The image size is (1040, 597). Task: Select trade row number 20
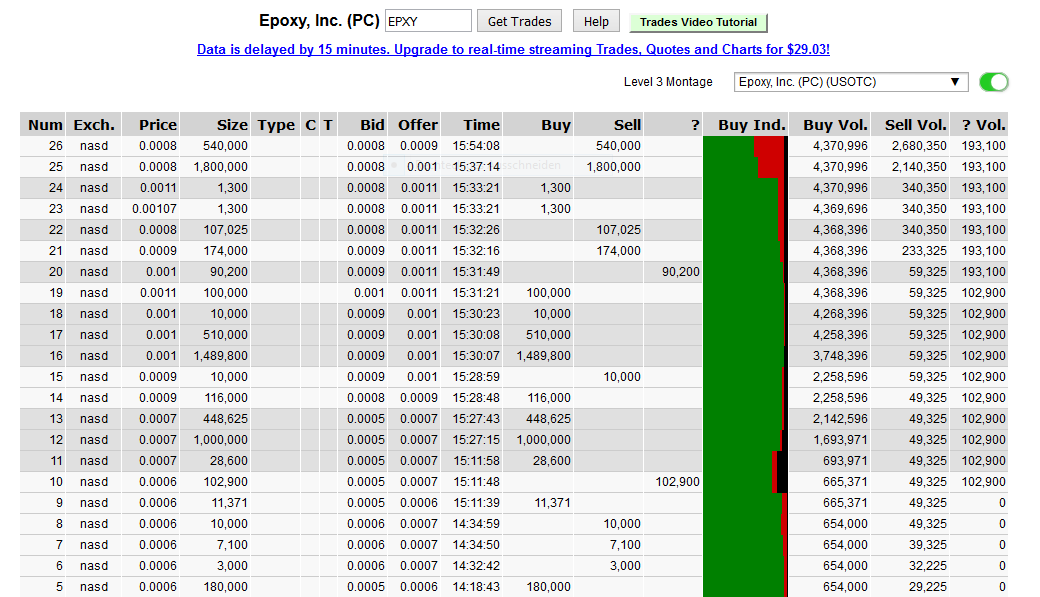point(55,272)
